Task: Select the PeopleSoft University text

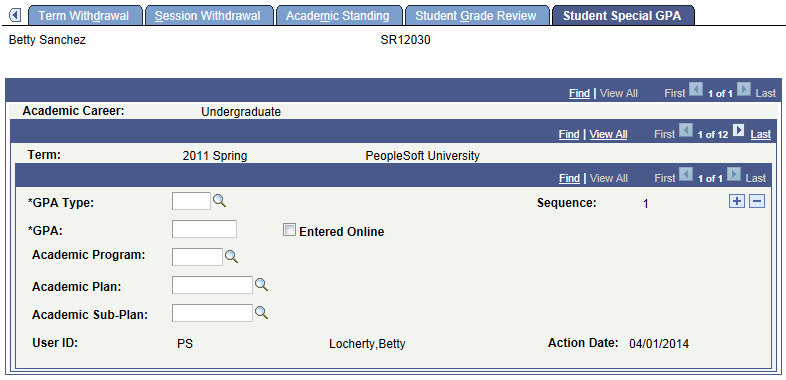Action: pyautogui.click(x=423, y=156)
